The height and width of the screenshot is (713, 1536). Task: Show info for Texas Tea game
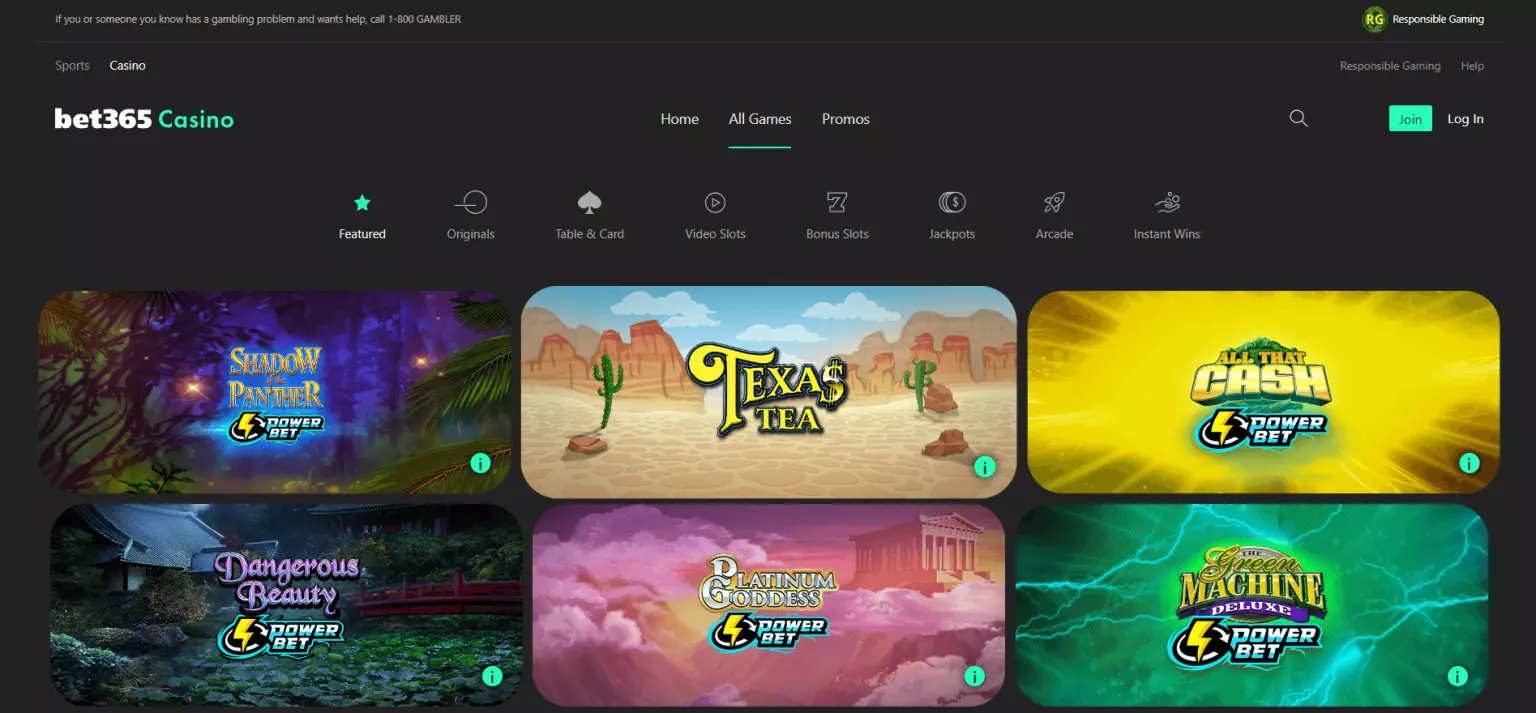click(985, 467)
